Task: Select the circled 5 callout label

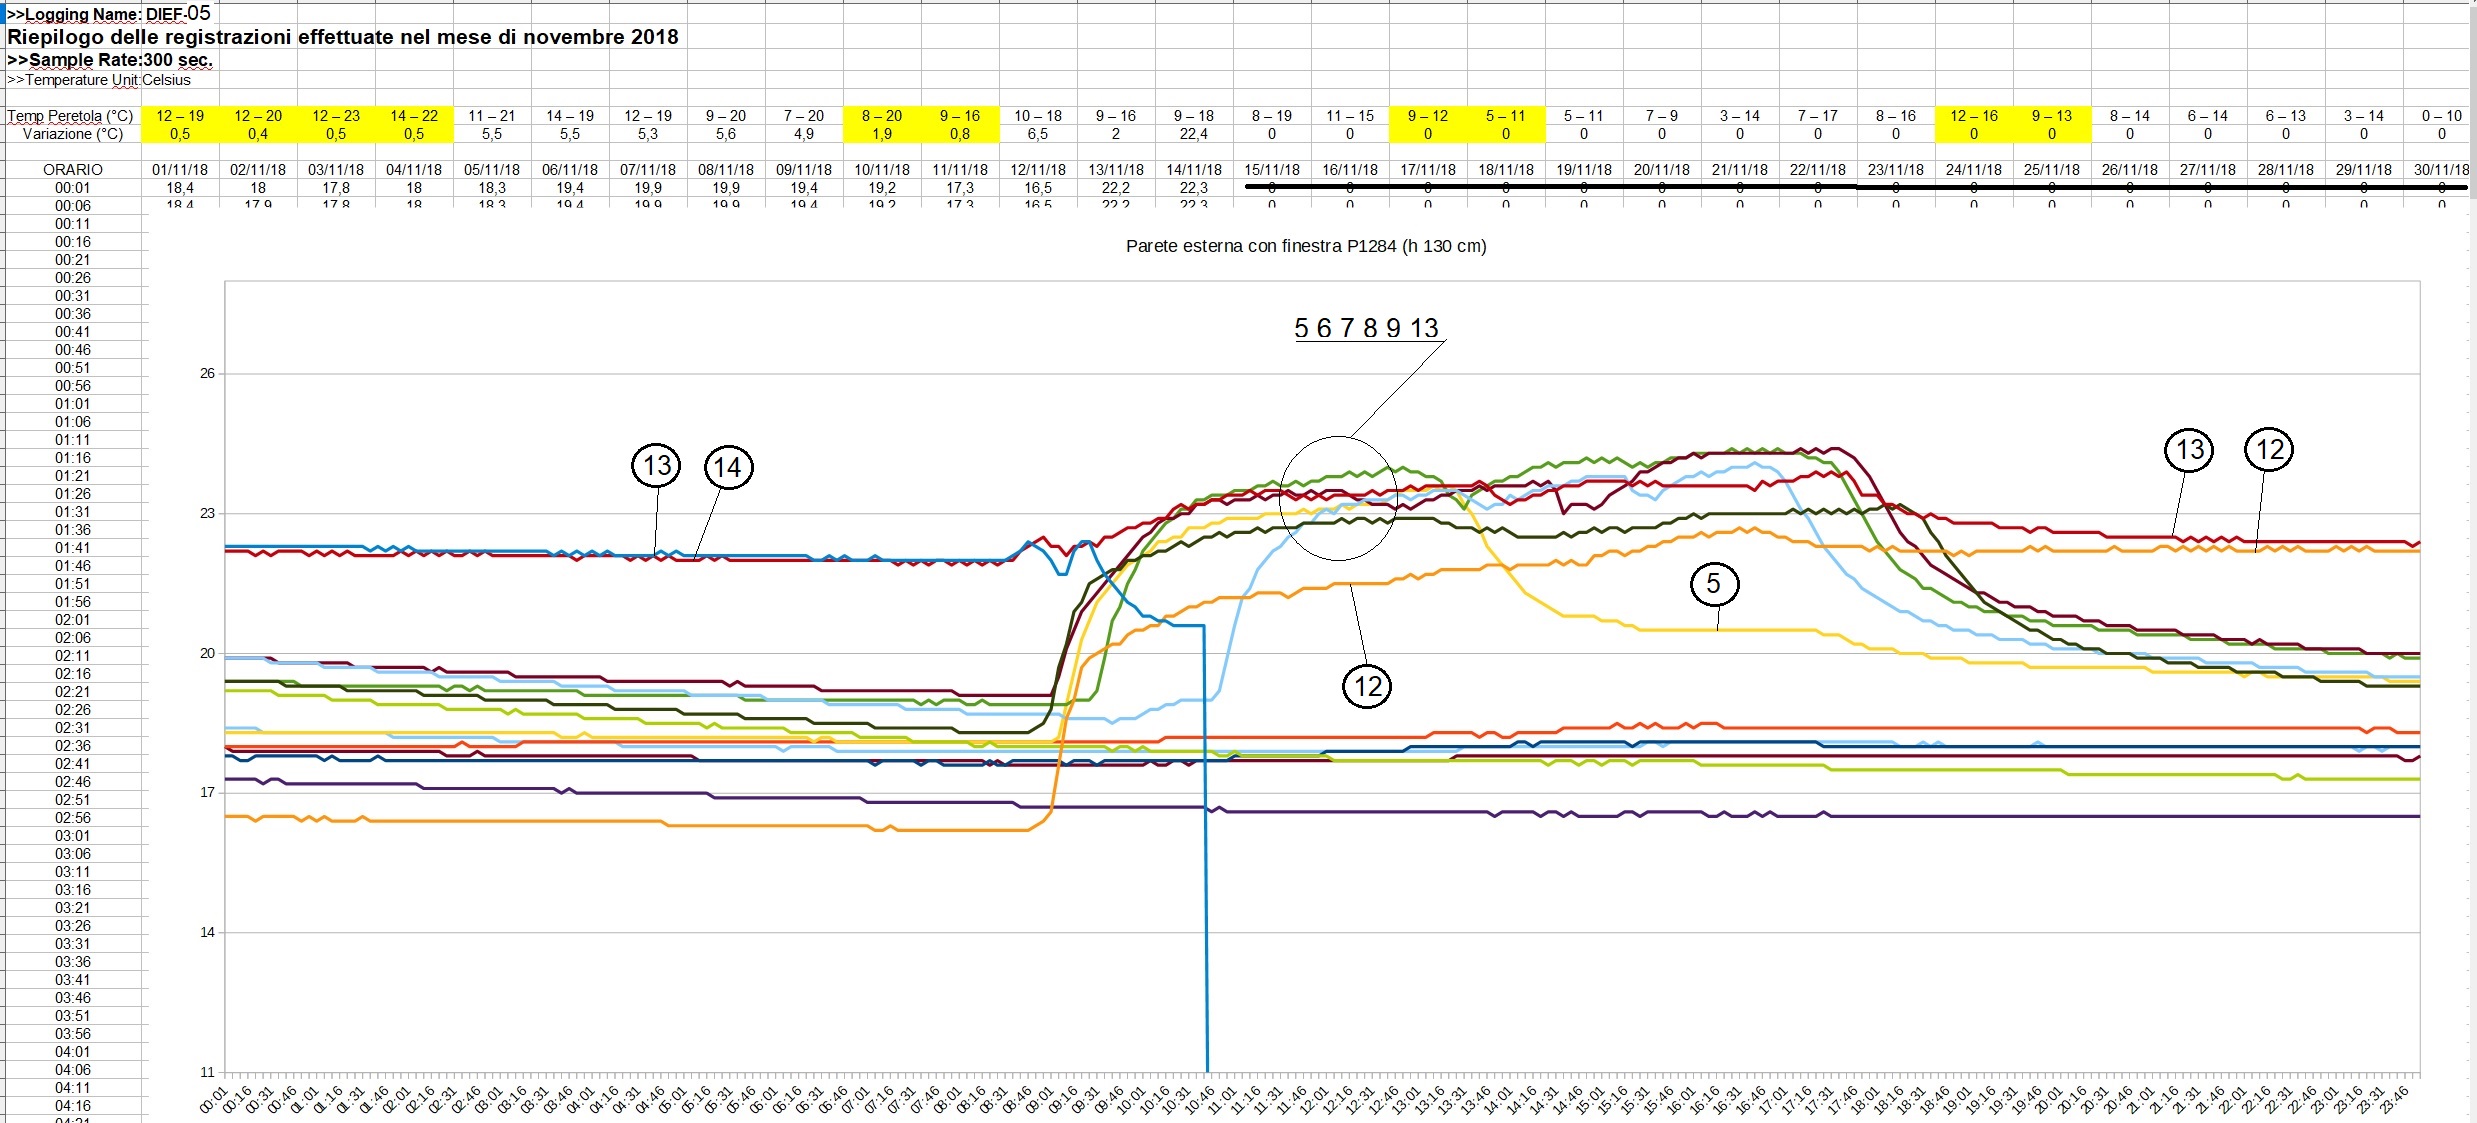Action: point(1713,584)
